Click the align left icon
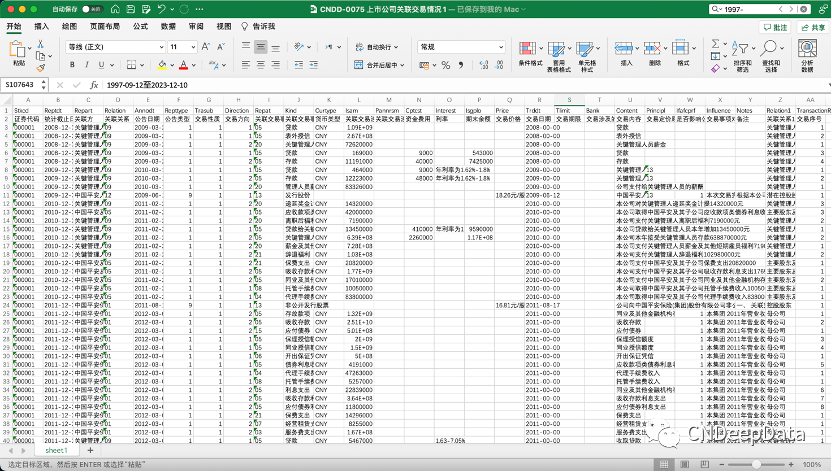Viewport: 832px width, 472px height. (246, 65)
